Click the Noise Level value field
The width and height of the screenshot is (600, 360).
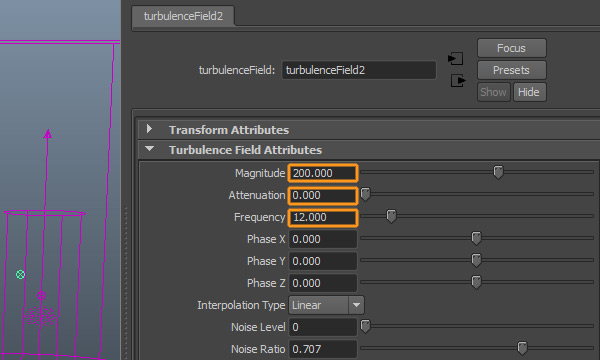click(x=323, y=327)
